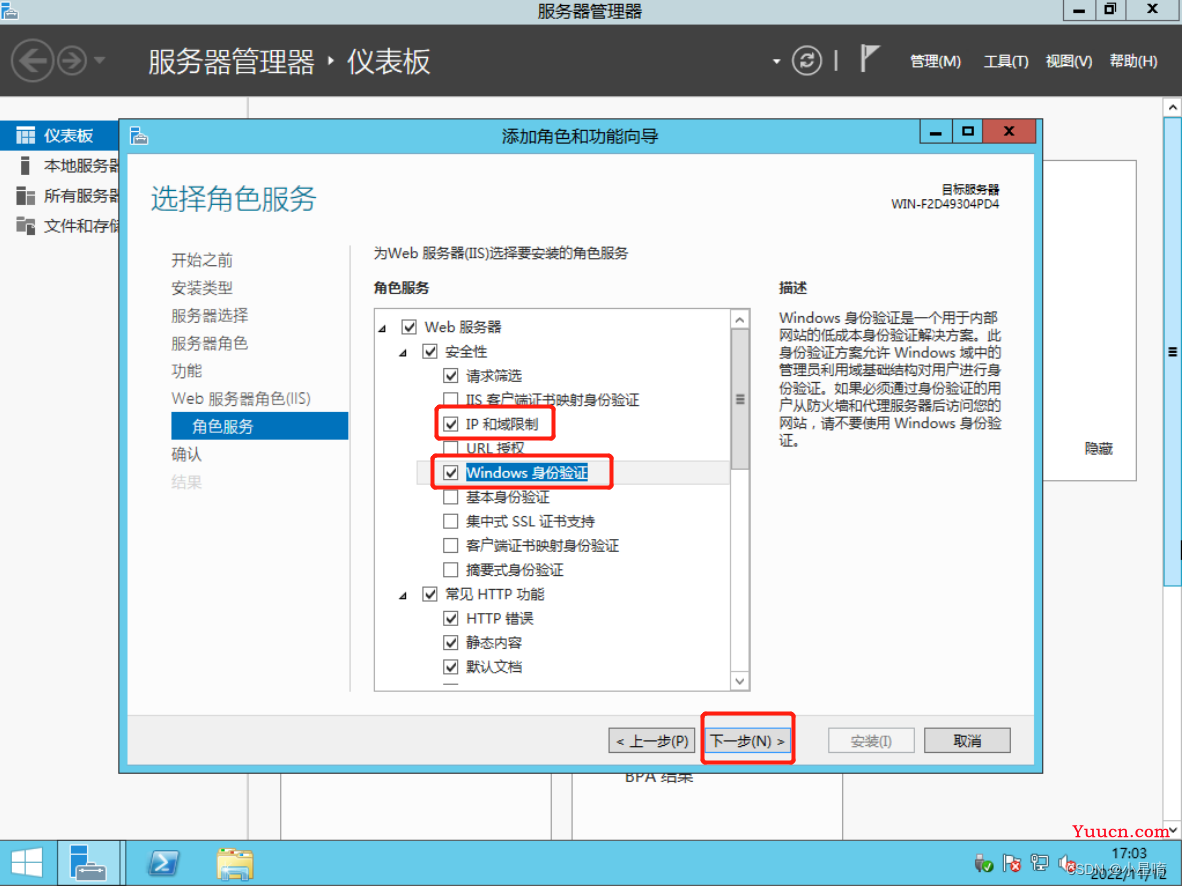
Task: Go to the 服务器角色 wizard step
Action: tap(210, 343)
